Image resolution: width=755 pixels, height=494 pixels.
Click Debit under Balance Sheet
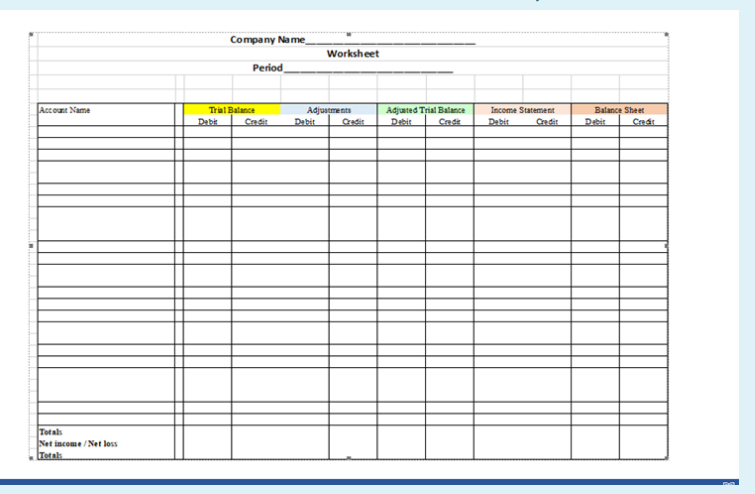pyautogui.click(x=595, y=121)
